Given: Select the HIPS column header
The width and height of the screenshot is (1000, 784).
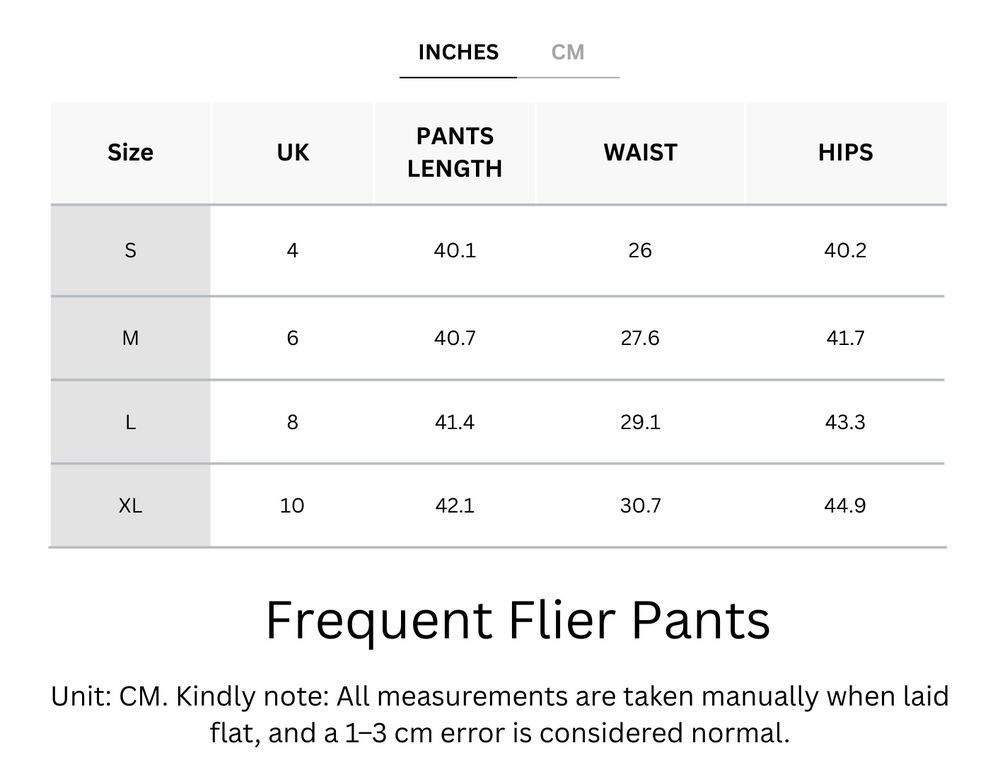Looking at the screenshot, I should pyautogui.click(x=847, y=152).
